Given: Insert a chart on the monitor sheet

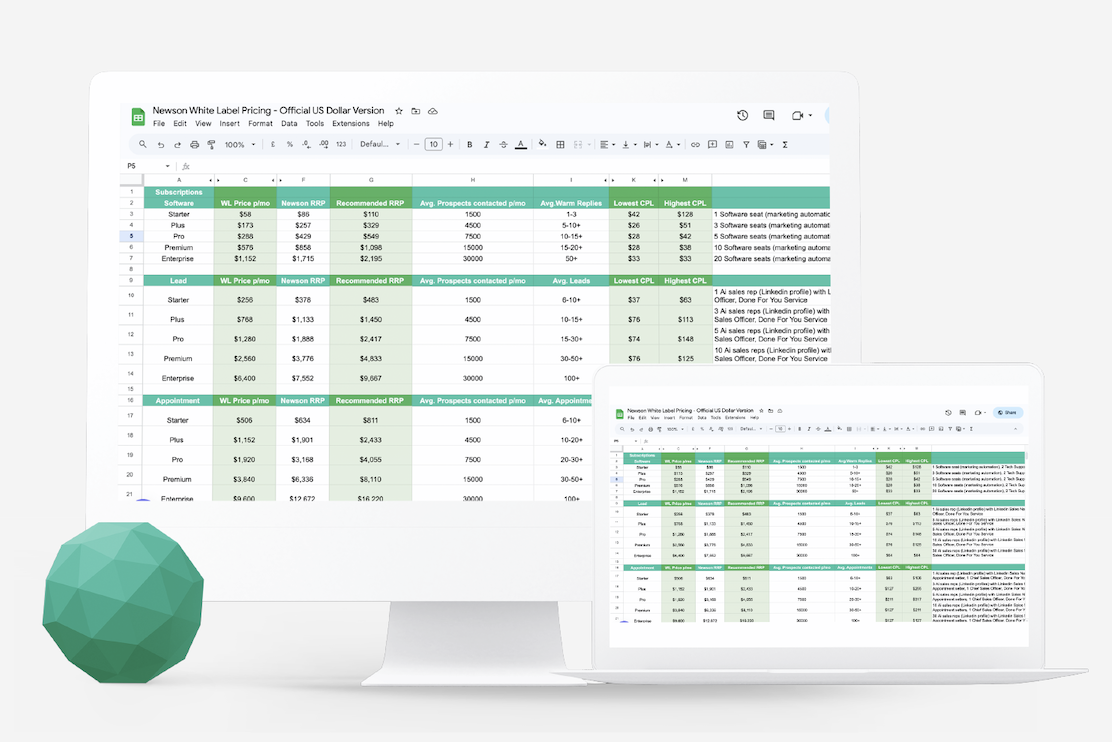Looking at the screenshot, I should pyautogui.click(x=729, y=145).
